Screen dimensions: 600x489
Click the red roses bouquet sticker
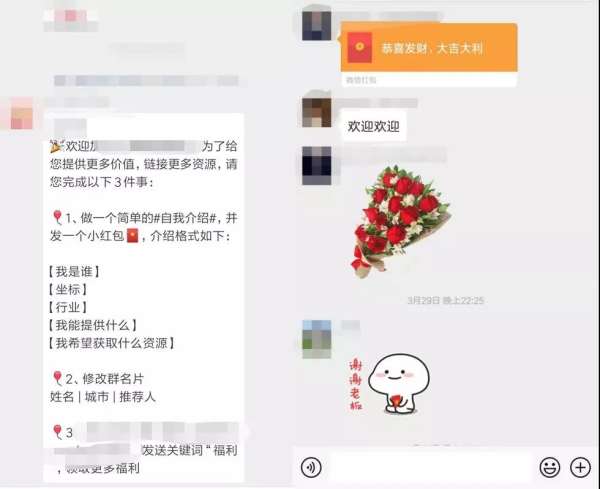[x=401, y=221]
